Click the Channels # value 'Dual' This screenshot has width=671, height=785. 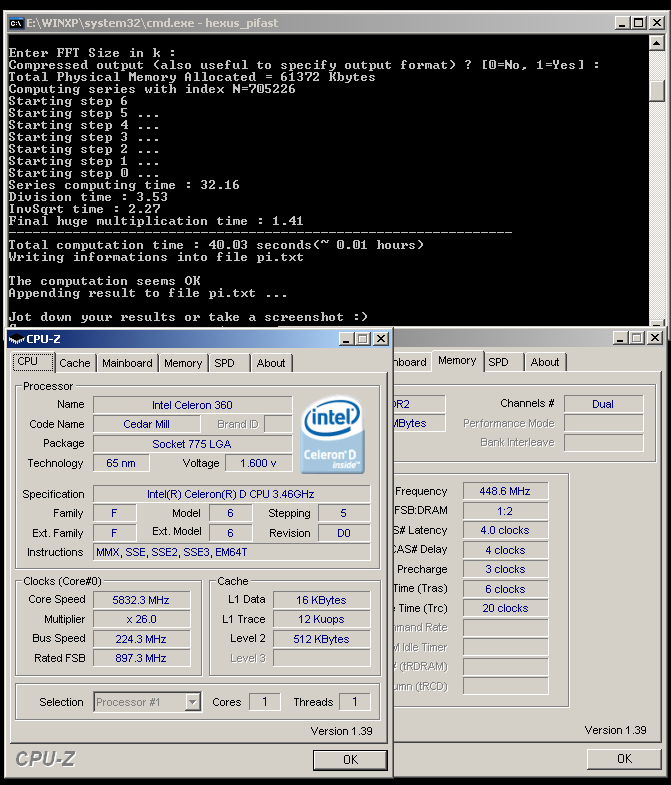(x=603, y=405)
